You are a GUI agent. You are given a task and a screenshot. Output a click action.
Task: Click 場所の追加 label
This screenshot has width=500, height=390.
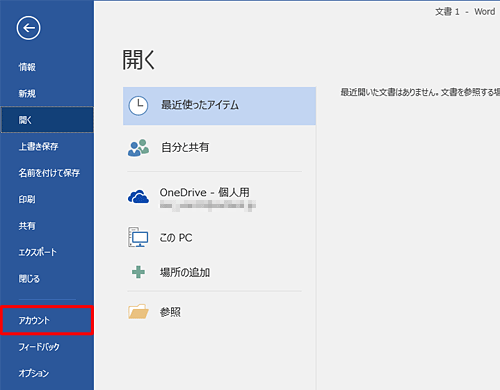[x=185, y=272]
